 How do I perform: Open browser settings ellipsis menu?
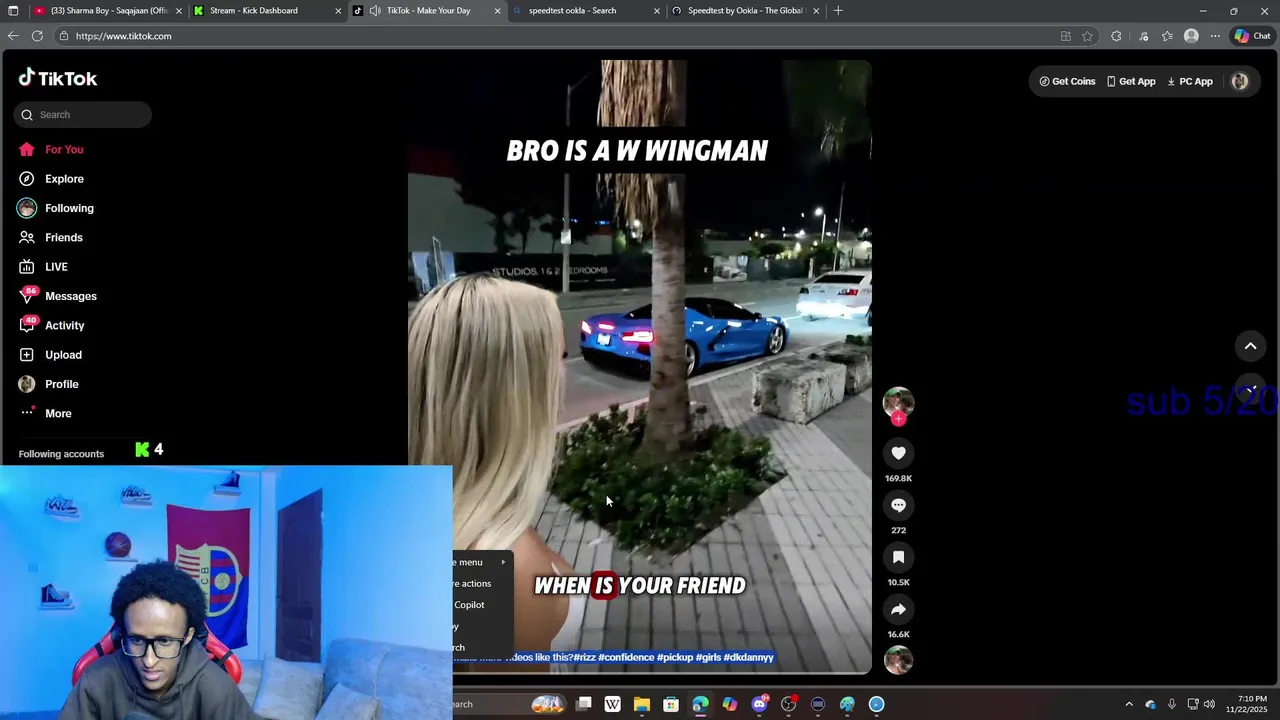coord(1215,36)
